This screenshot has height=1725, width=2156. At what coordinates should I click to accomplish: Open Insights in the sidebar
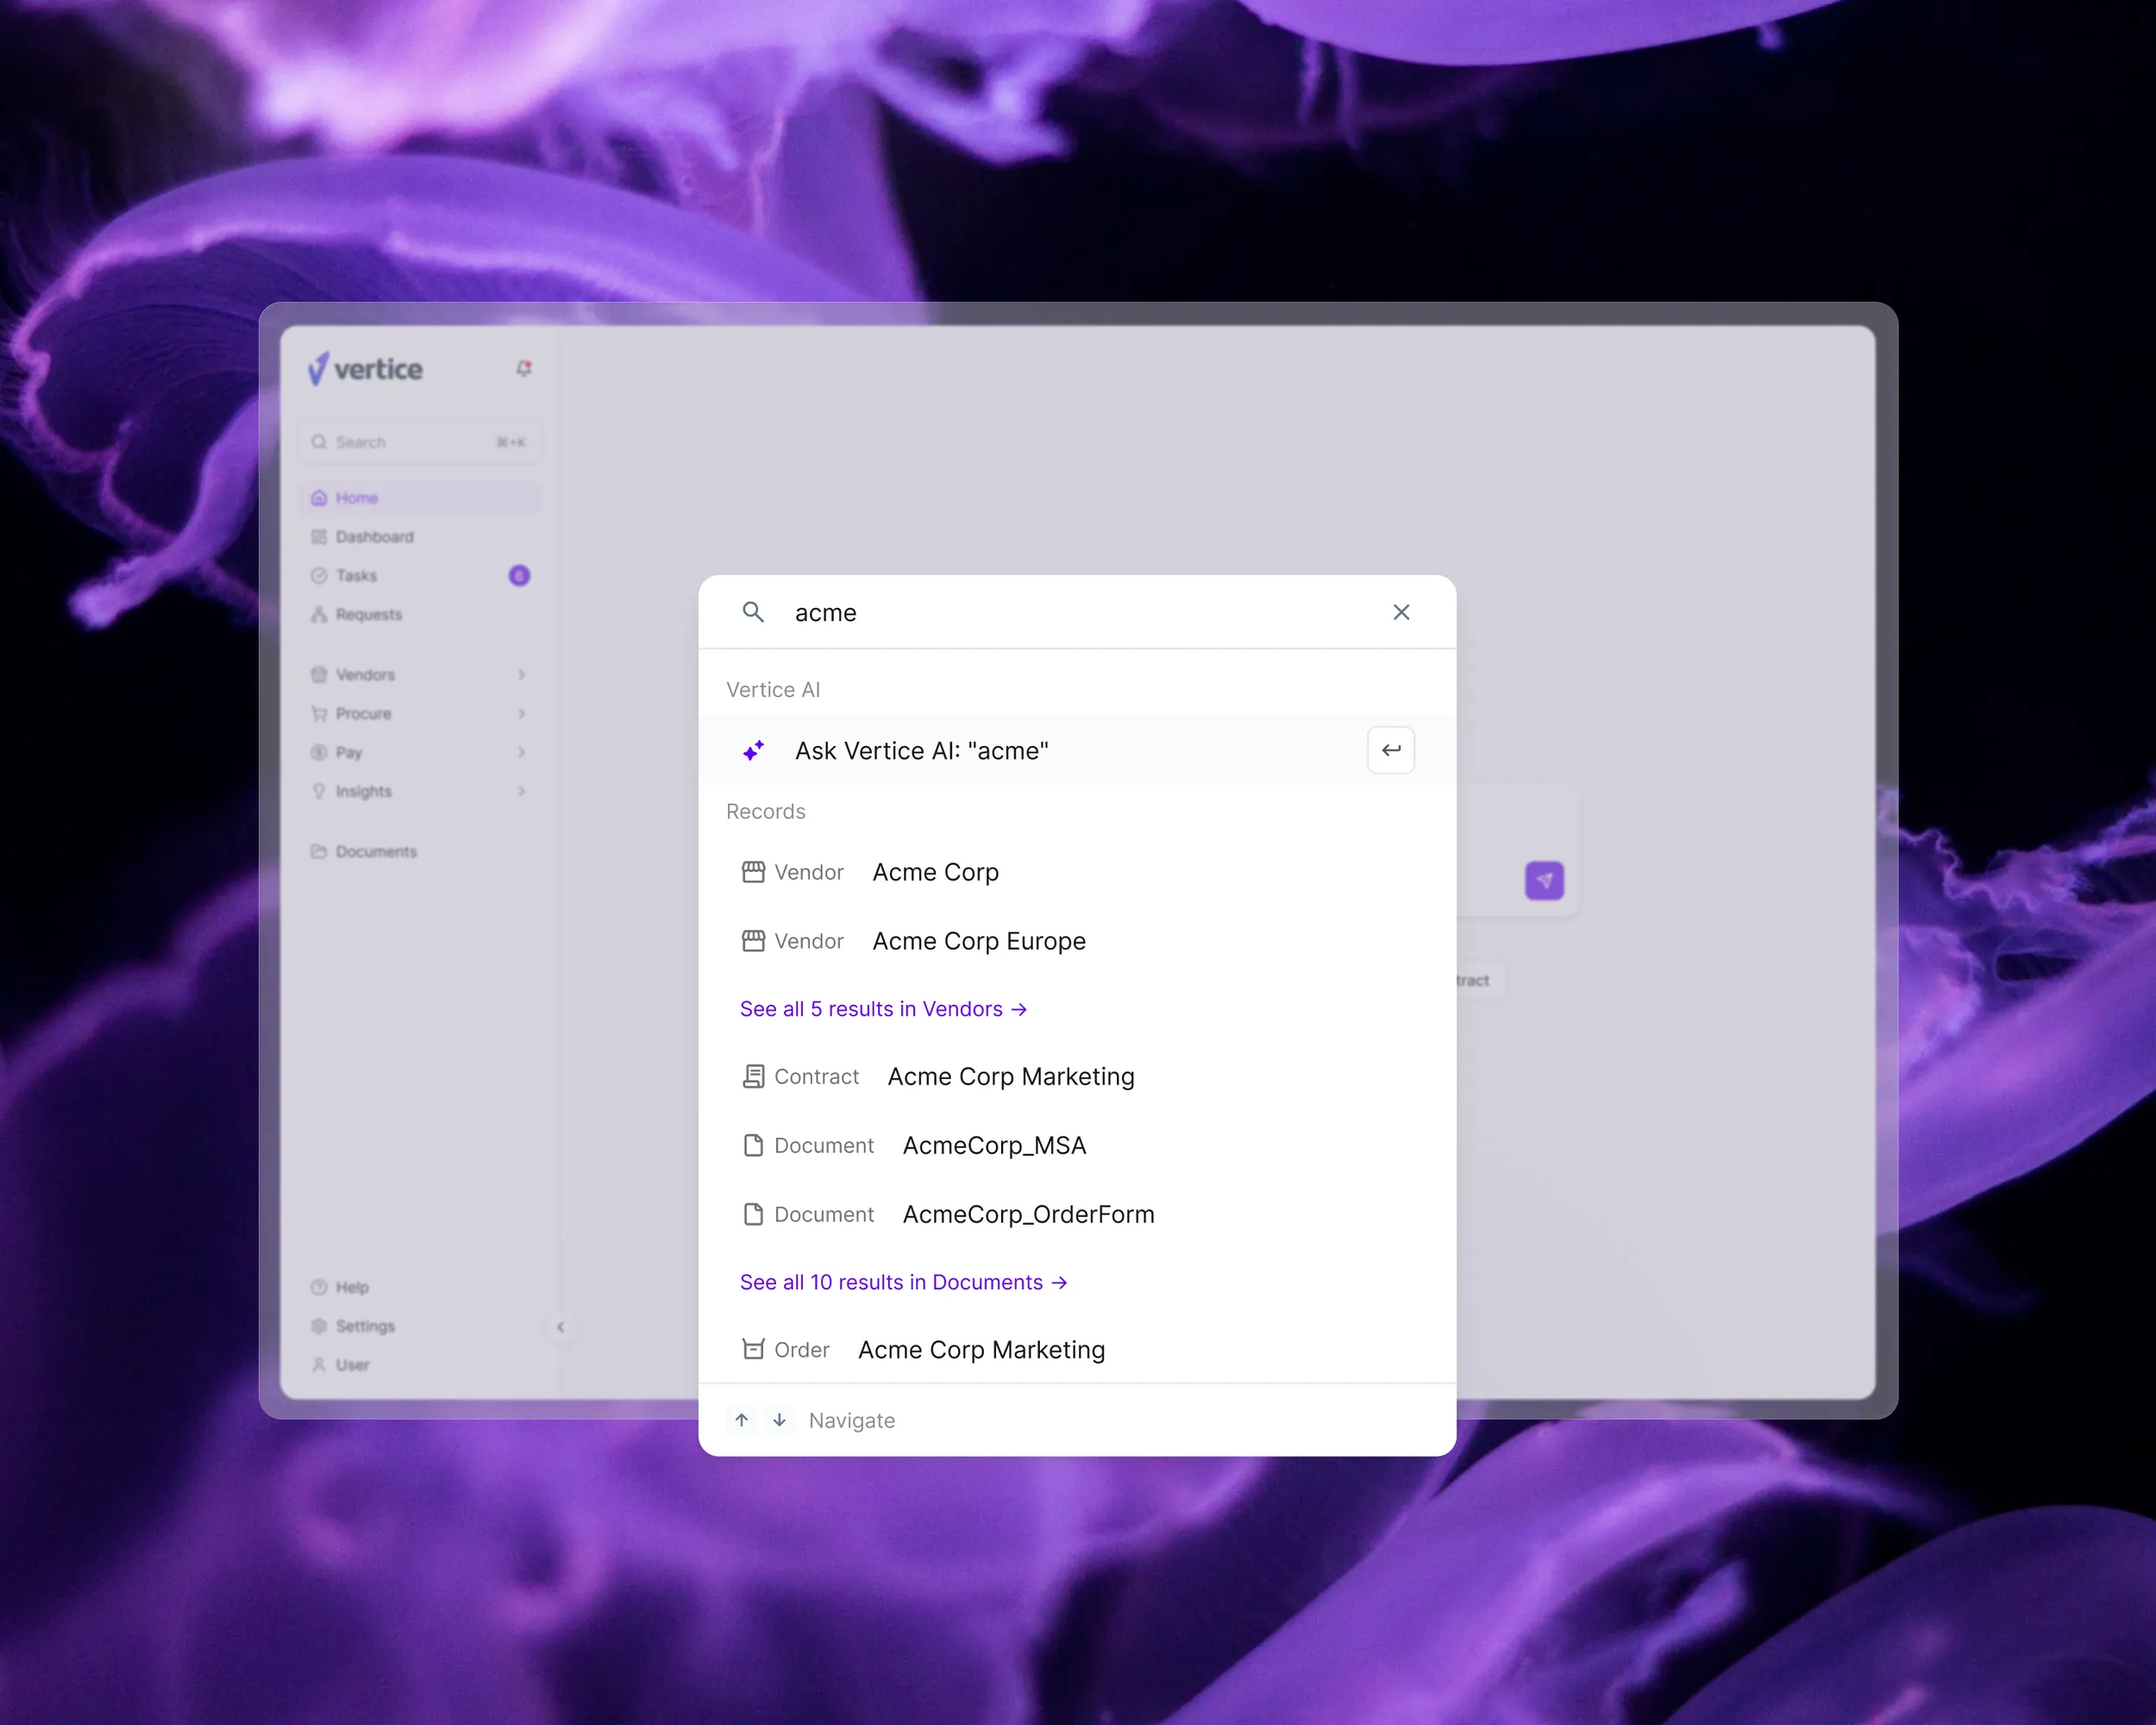point(420,791)
